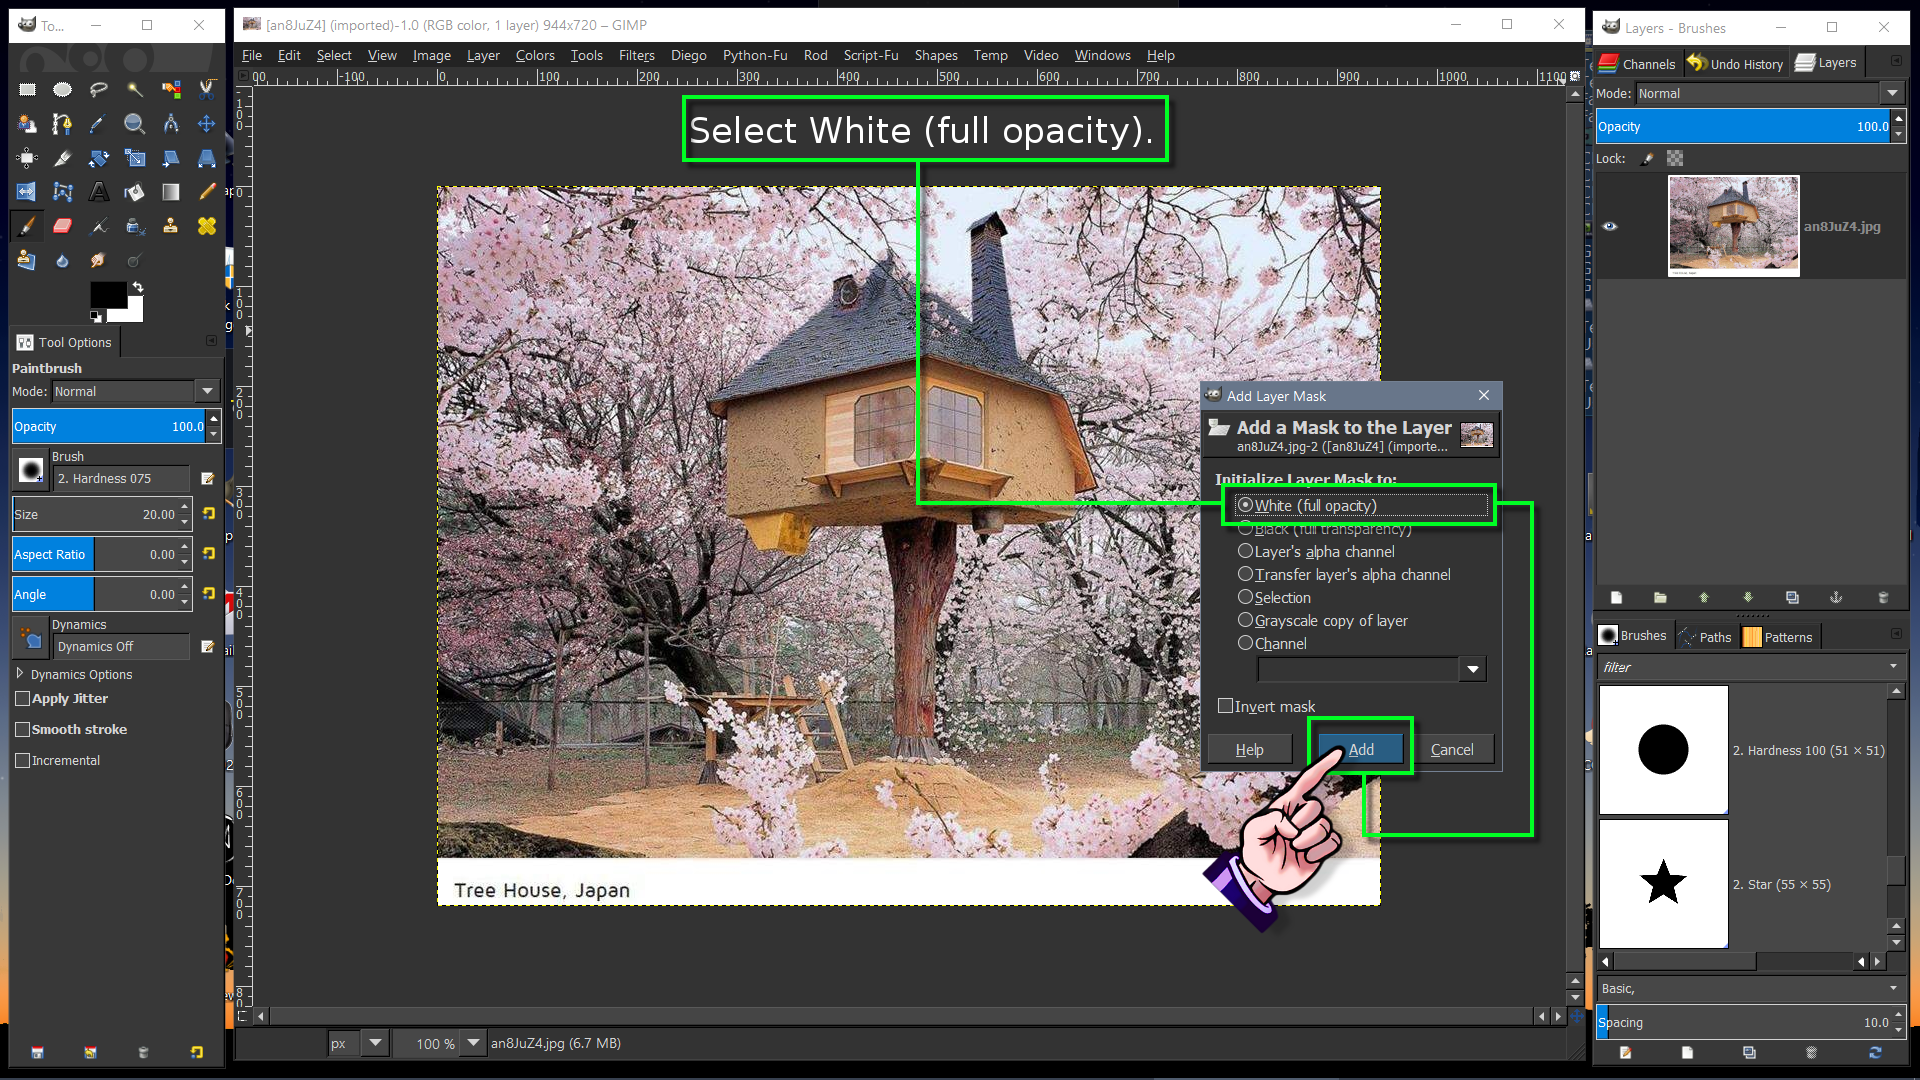Select the Bucket Fill tool
This screenshot has height=1080, width=1920.
pos(134,192)
